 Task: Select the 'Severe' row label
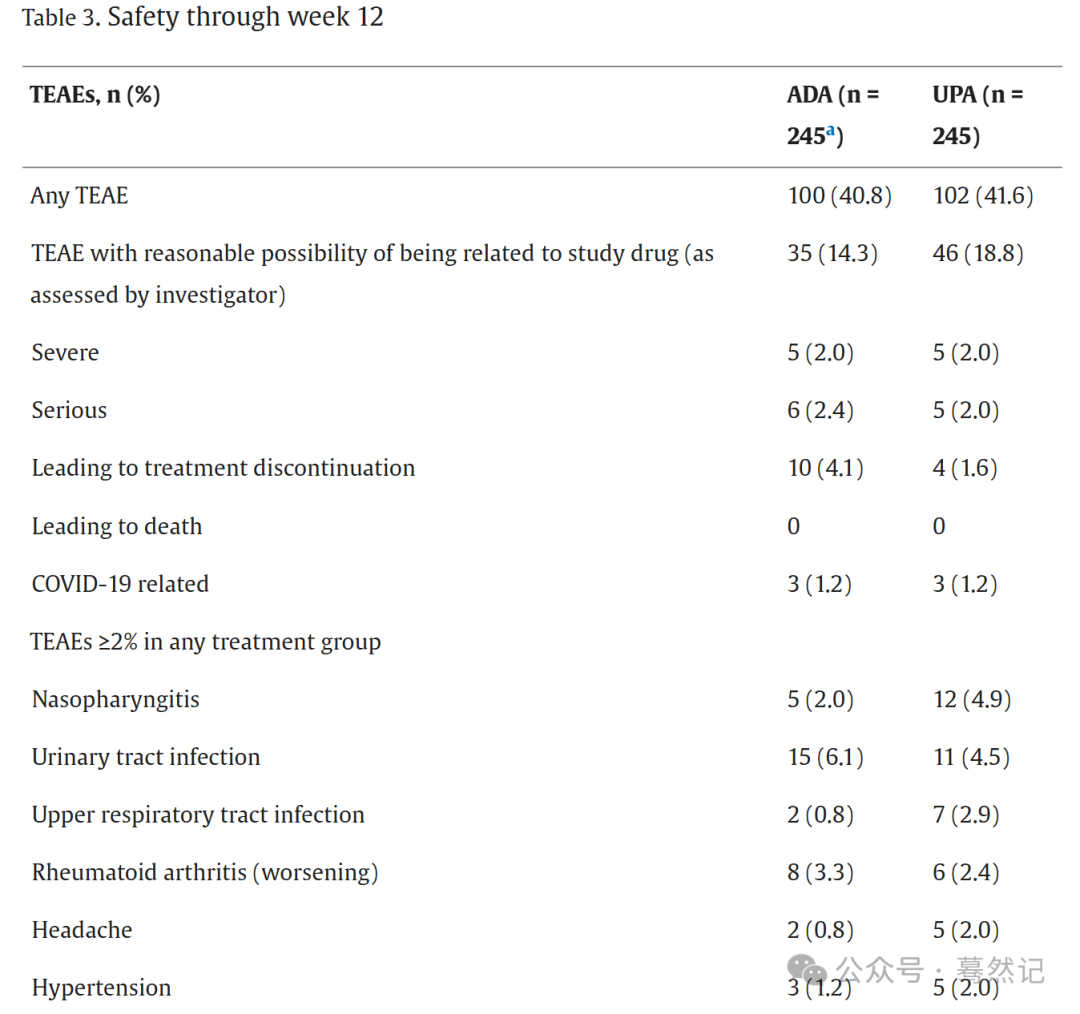[x=65, y=353]
